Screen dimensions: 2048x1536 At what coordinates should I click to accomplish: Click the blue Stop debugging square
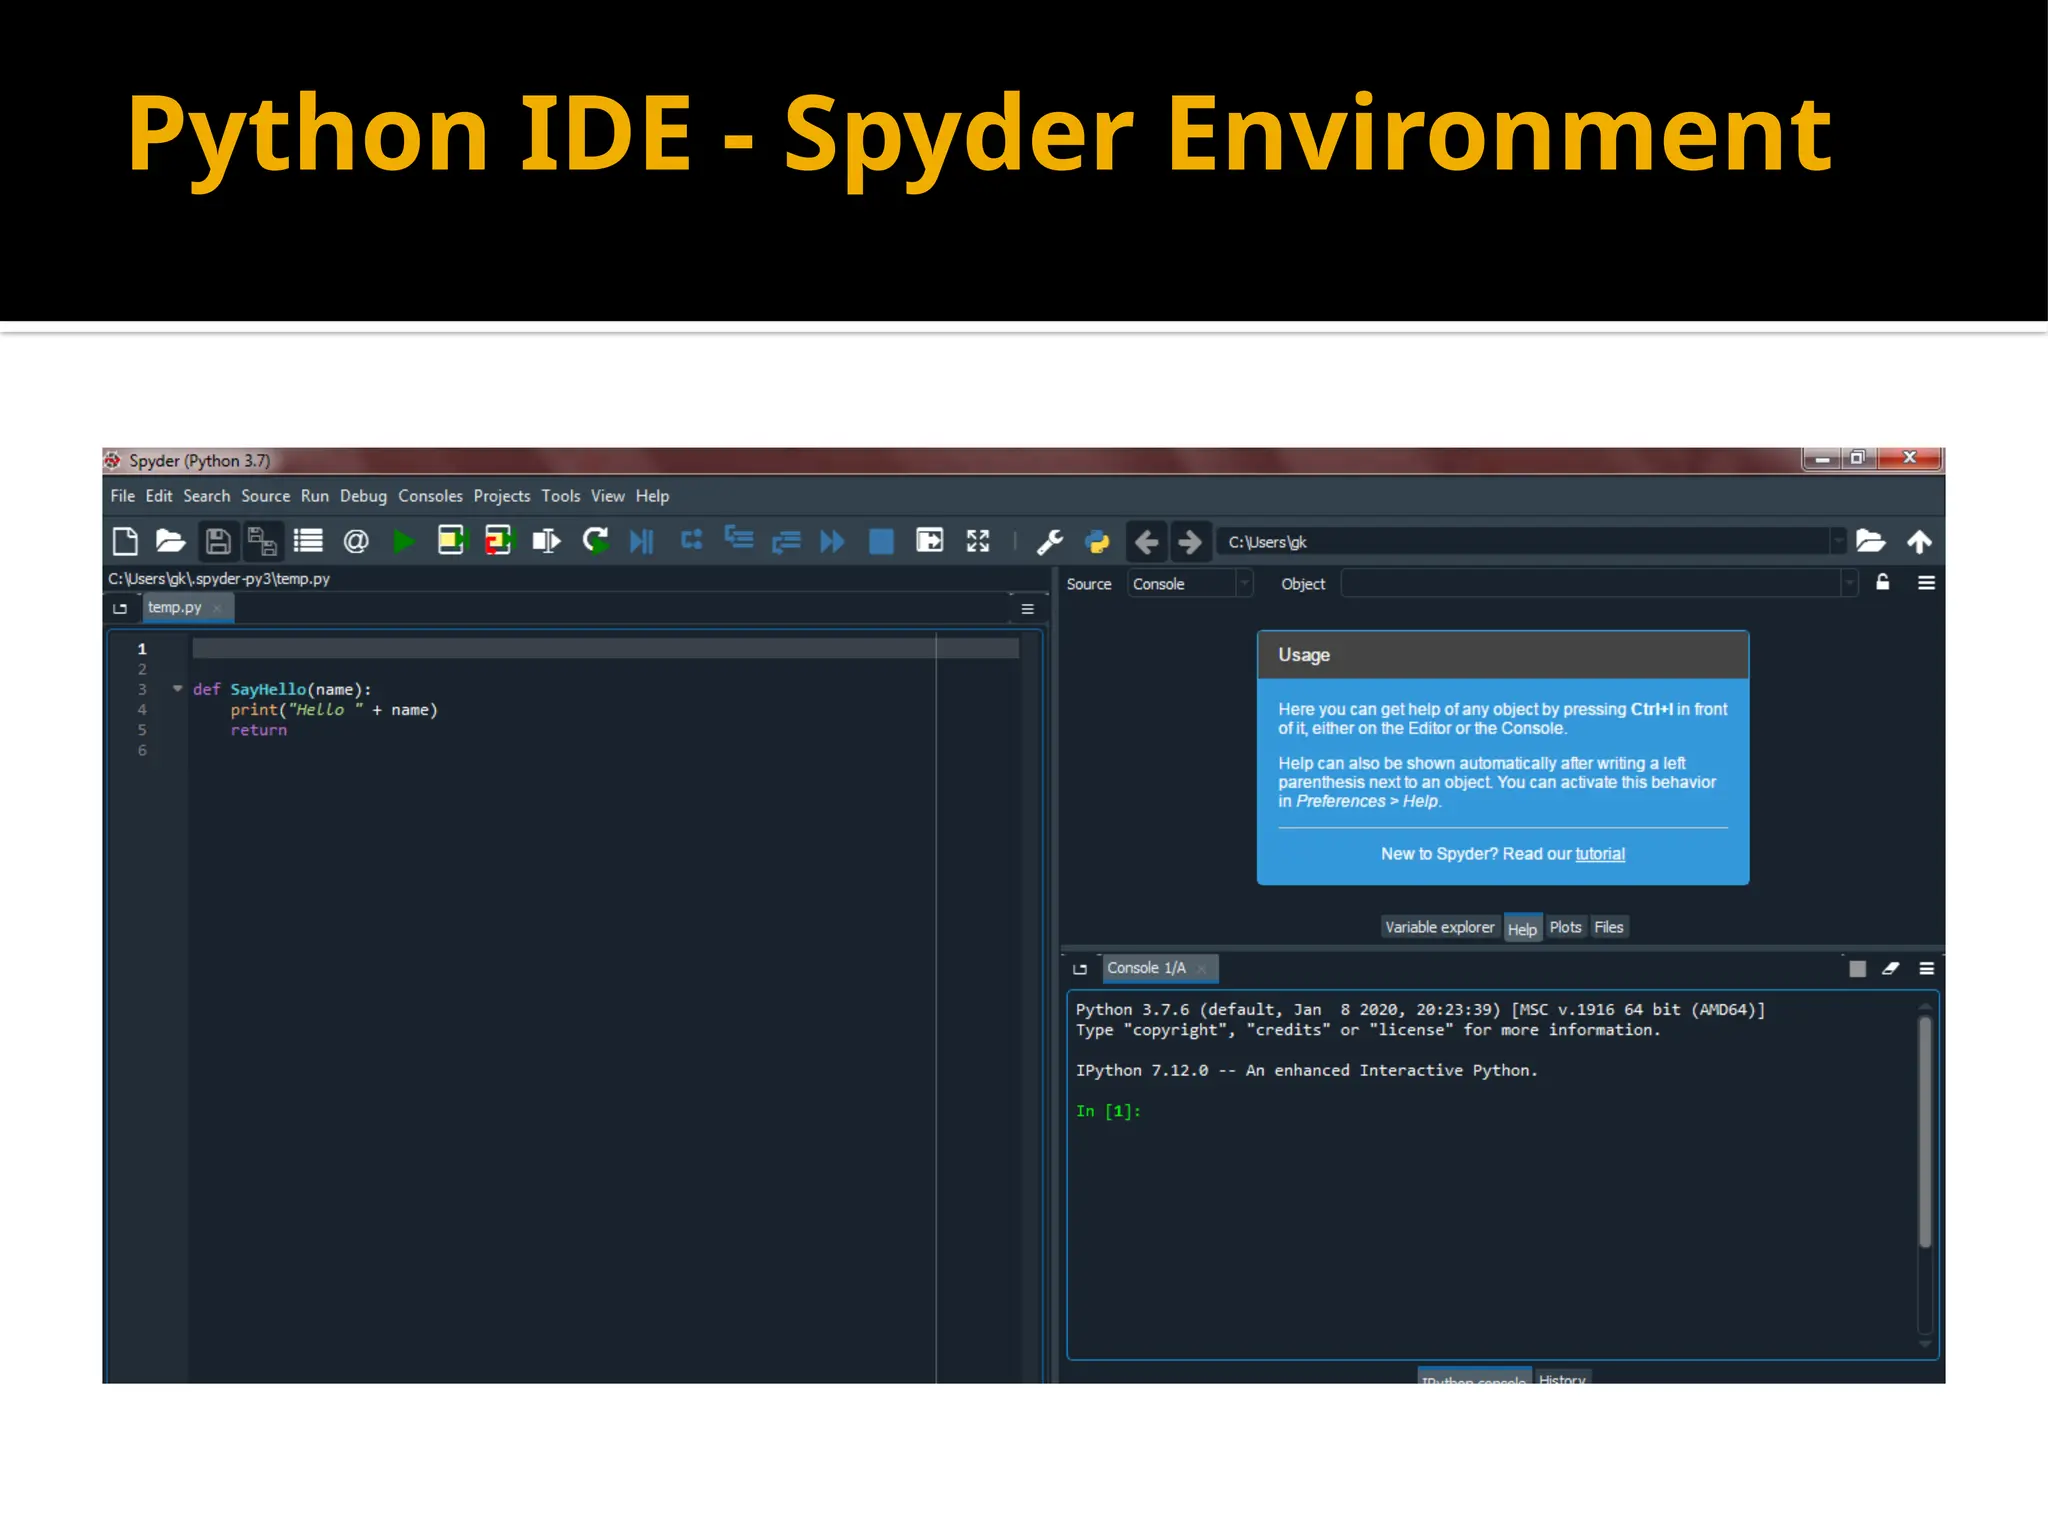(881, 542)
